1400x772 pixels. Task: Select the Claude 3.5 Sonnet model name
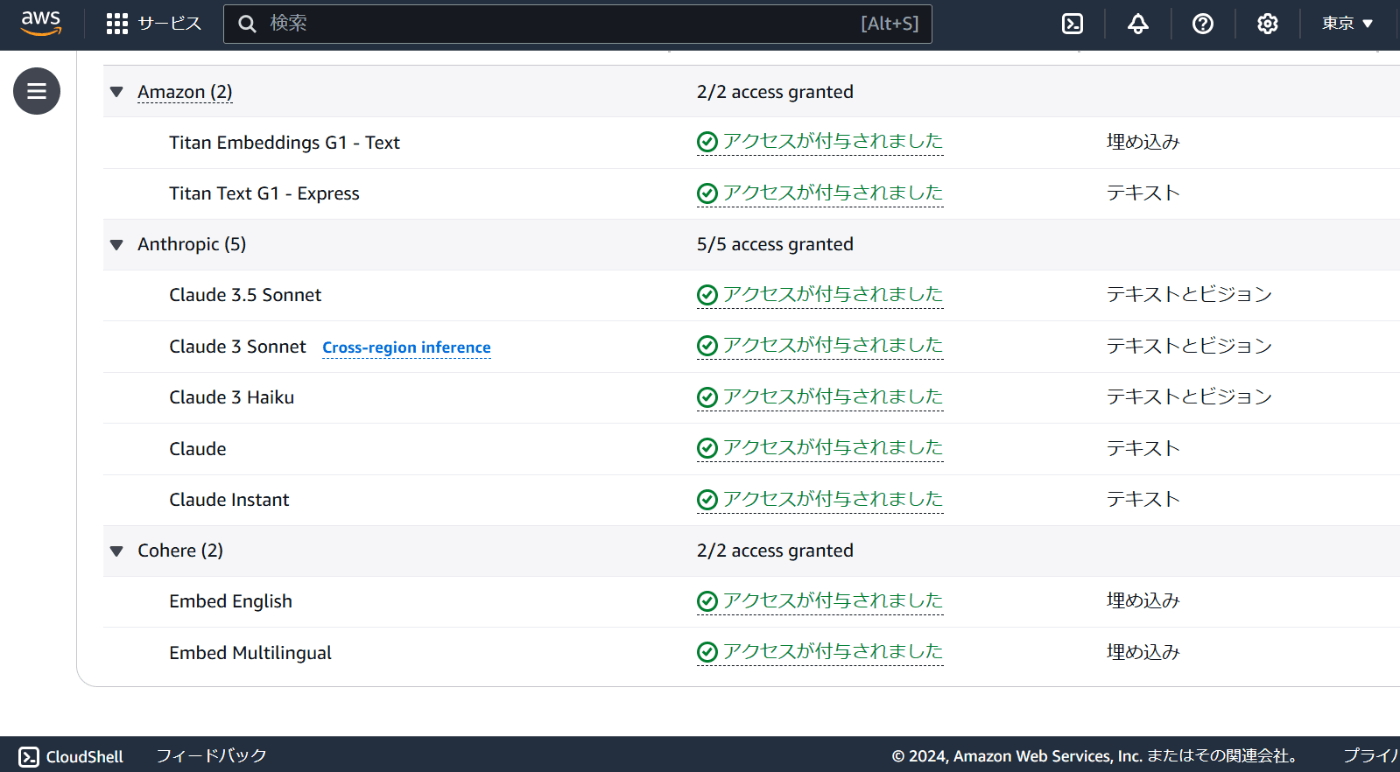pyautogui.click(x=245, y=295)
